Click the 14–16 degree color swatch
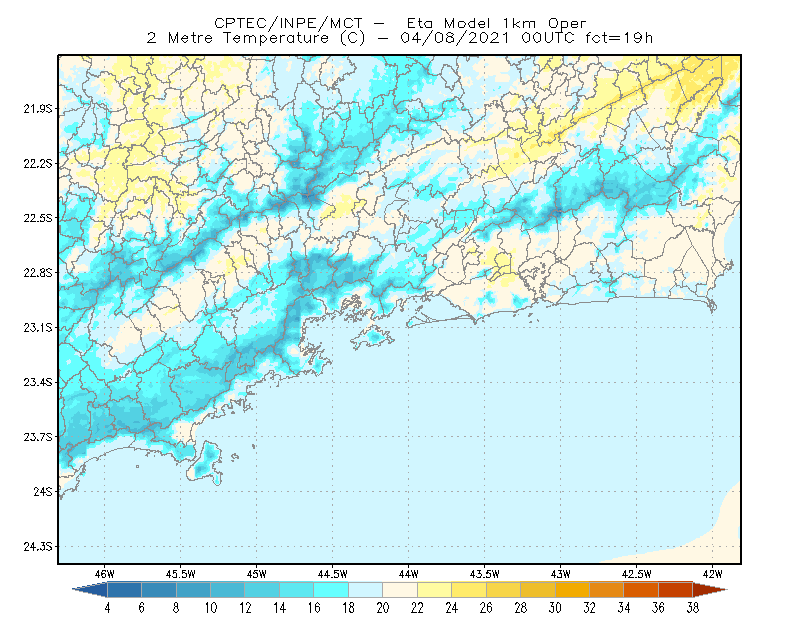The height and width of the screenshot is (618, 800). pos(296,590)
